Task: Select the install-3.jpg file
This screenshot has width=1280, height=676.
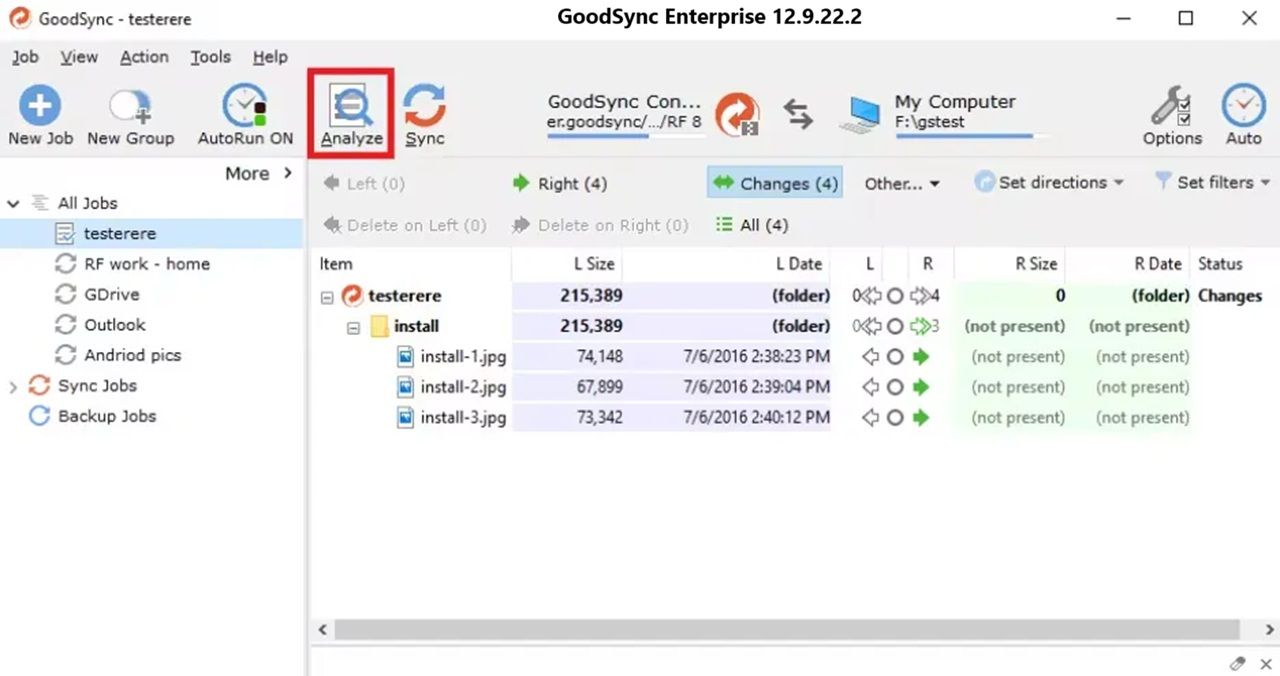Action: pyautogui.click(x=463, y=417)
